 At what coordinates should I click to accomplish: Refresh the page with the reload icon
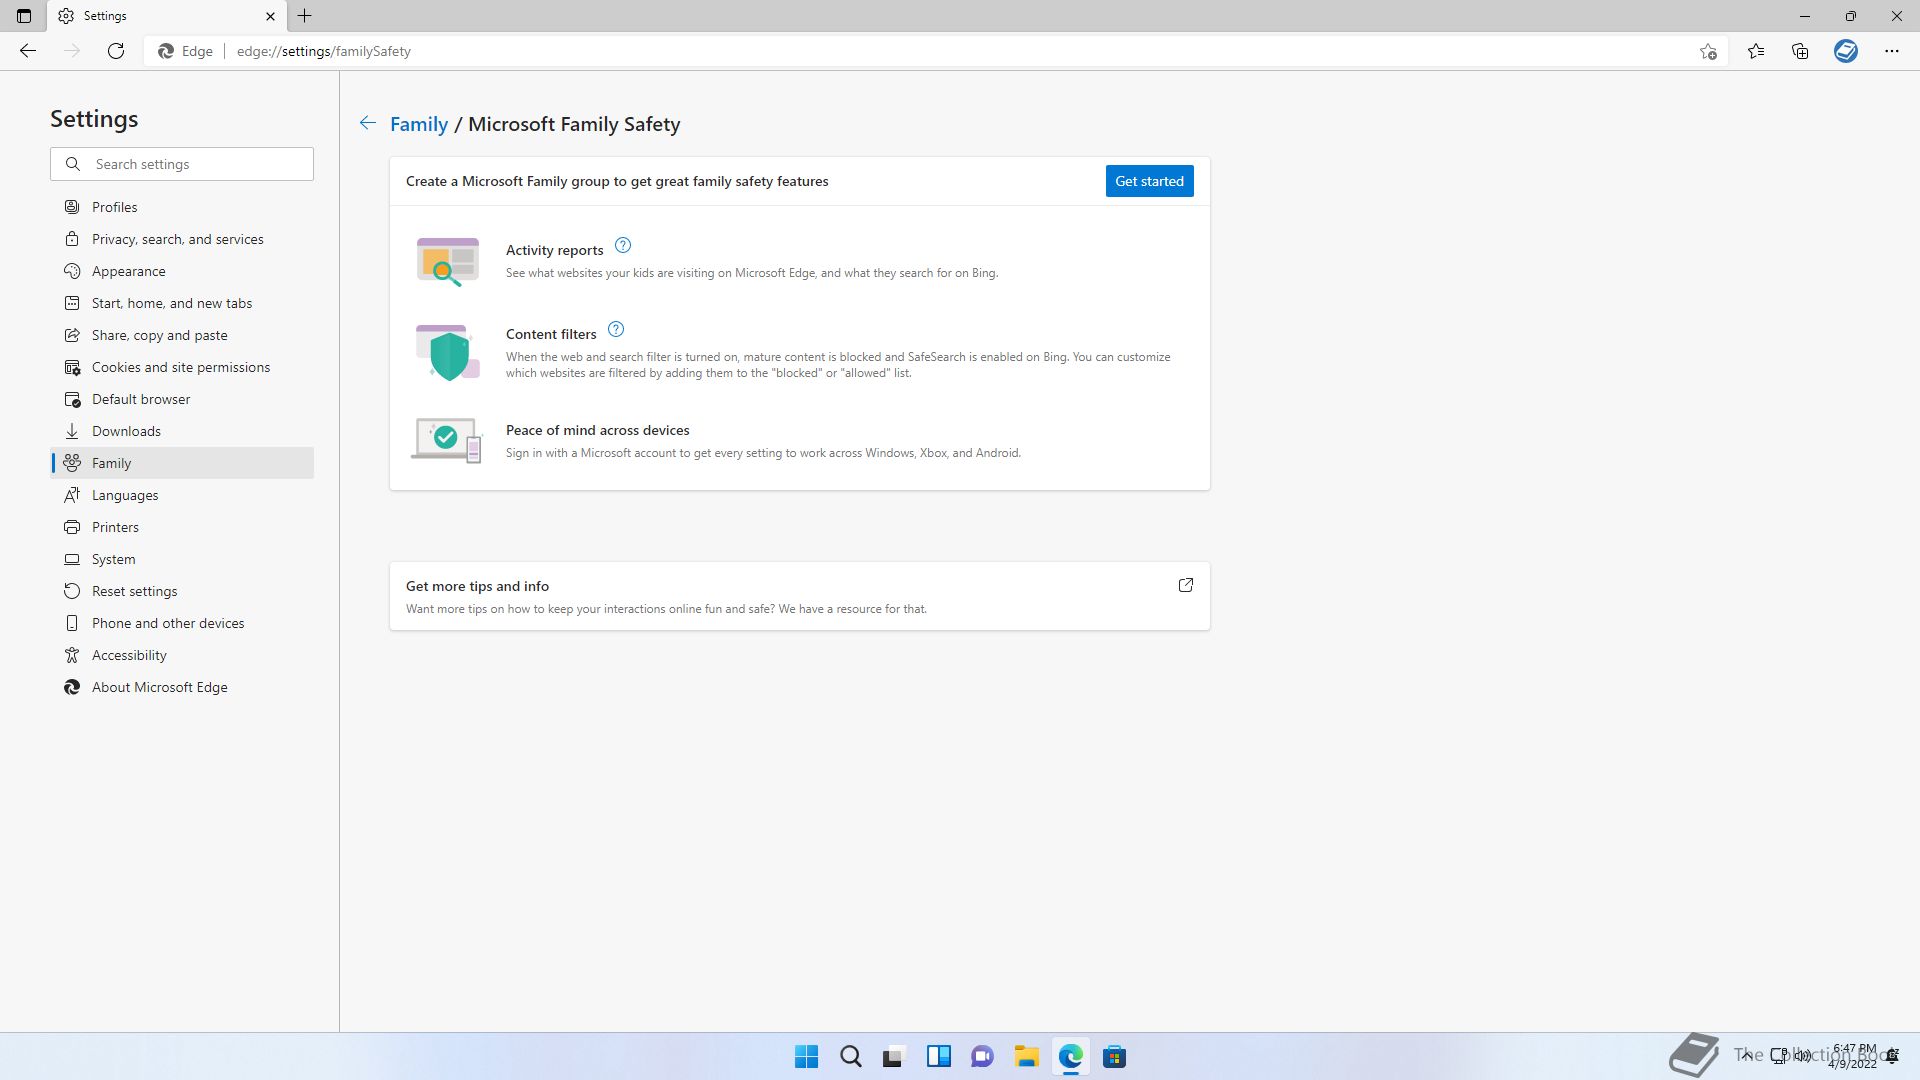(x=116, y=51)
